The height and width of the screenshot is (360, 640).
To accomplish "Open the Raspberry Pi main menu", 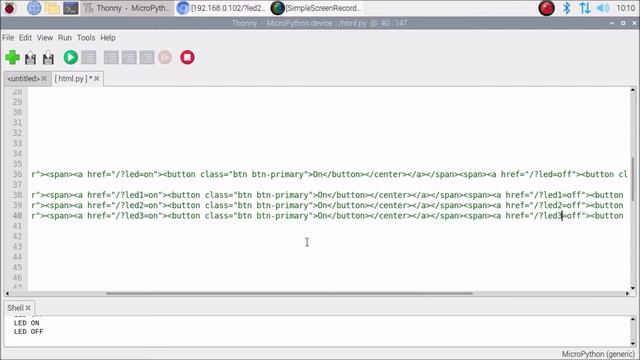I will 9,8.
